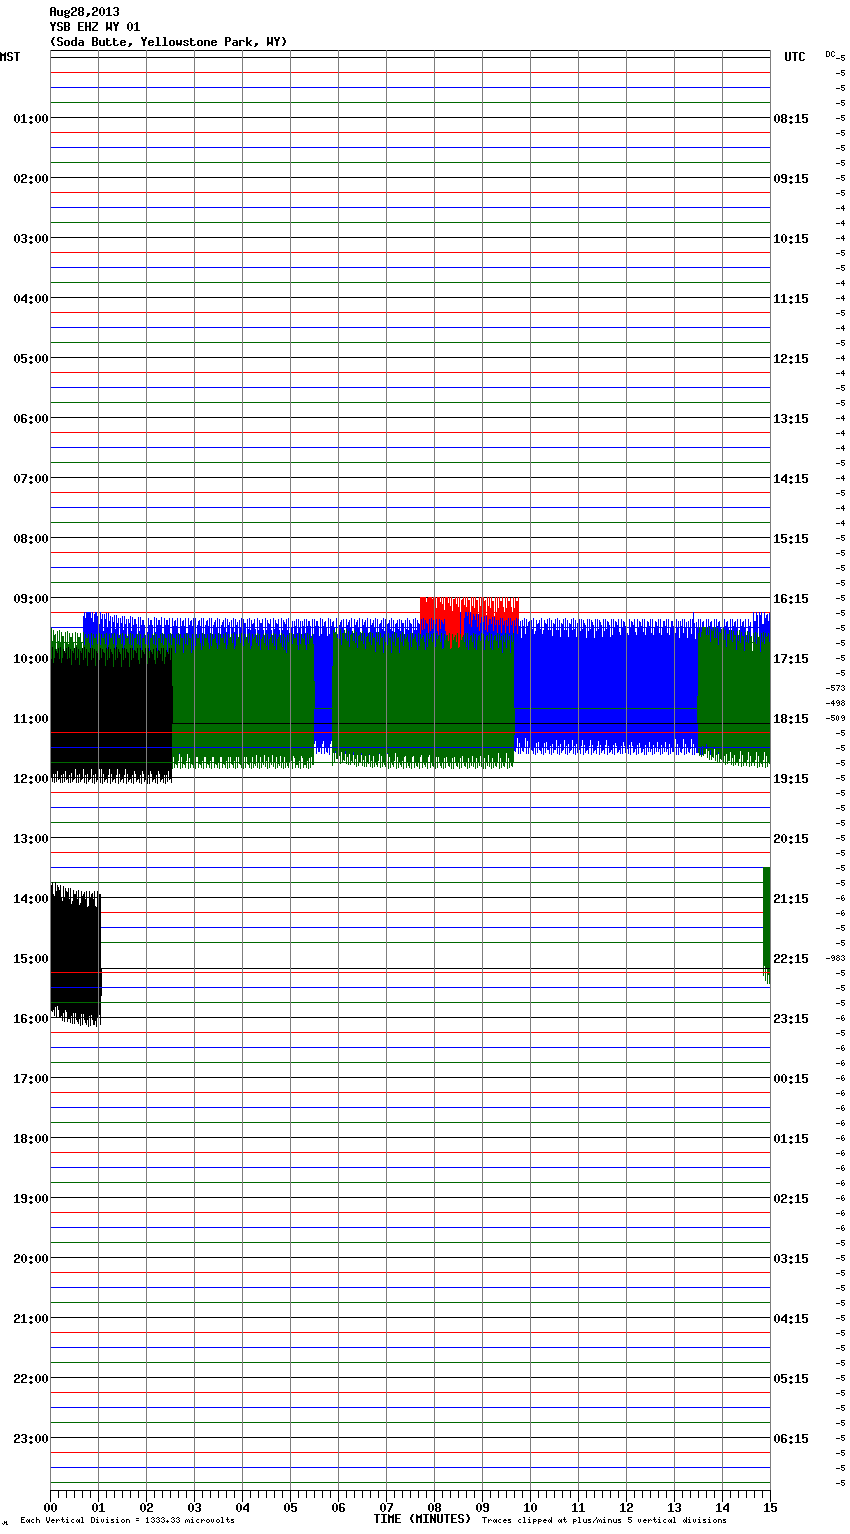Select the 02:00 MST time label
The height and width of the screenshot is (1534, 850).
[x=30, y=179]
